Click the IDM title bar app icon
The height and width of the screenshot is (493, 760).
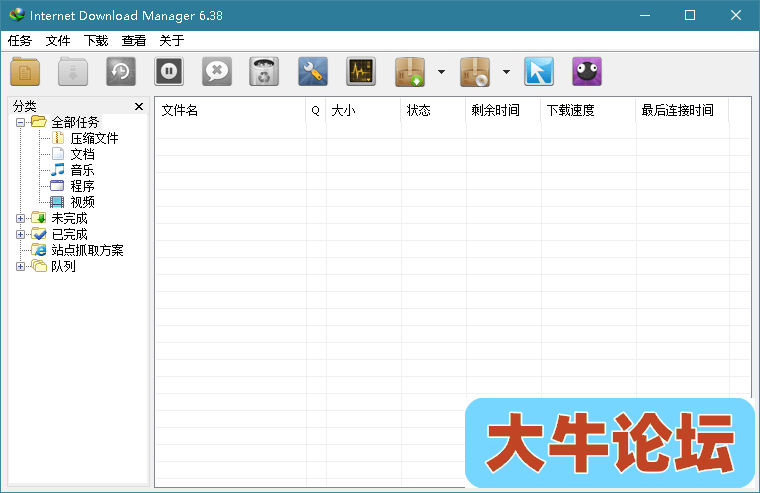click(x=16, y=15)
